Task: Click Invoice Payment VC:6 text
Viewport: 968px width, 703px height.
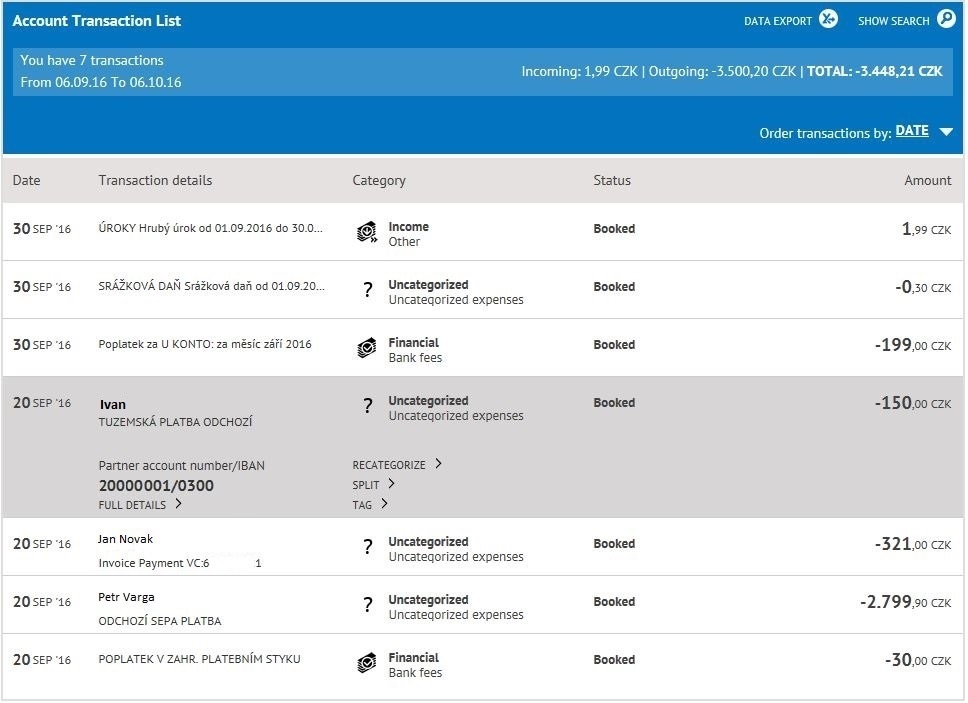Action: pos(154,563)
